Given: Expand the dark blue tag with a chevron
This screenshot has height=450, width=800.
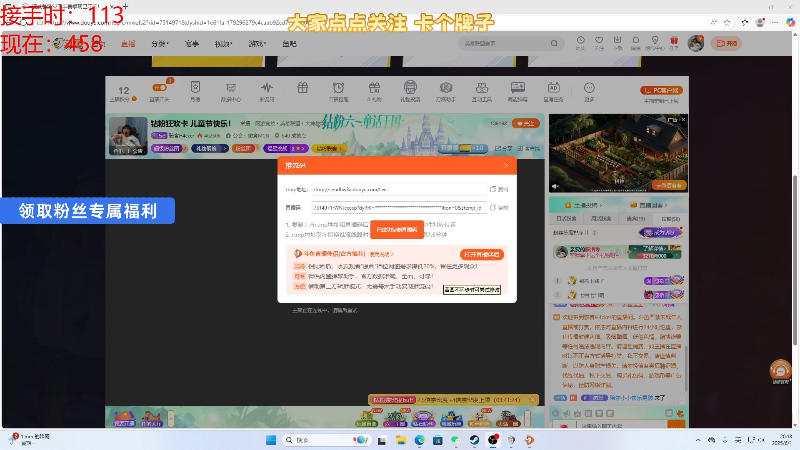Looking at the screenshot, I should click(x=209, y=148).
